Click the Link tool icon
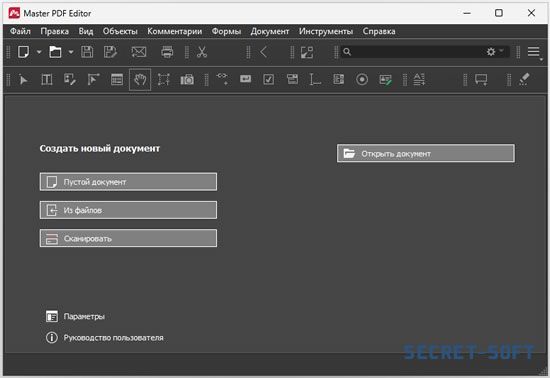 click(222, 79)
